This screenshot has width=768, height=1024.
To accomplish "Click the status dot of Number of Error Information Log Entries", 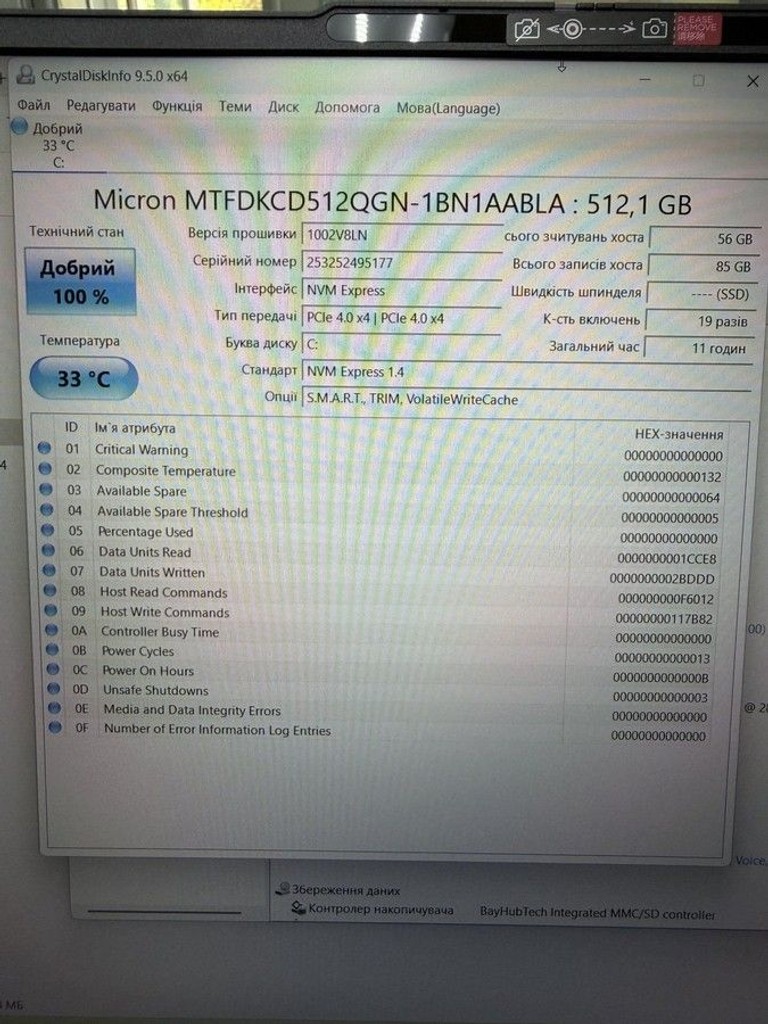I will (x=56, y=727).
